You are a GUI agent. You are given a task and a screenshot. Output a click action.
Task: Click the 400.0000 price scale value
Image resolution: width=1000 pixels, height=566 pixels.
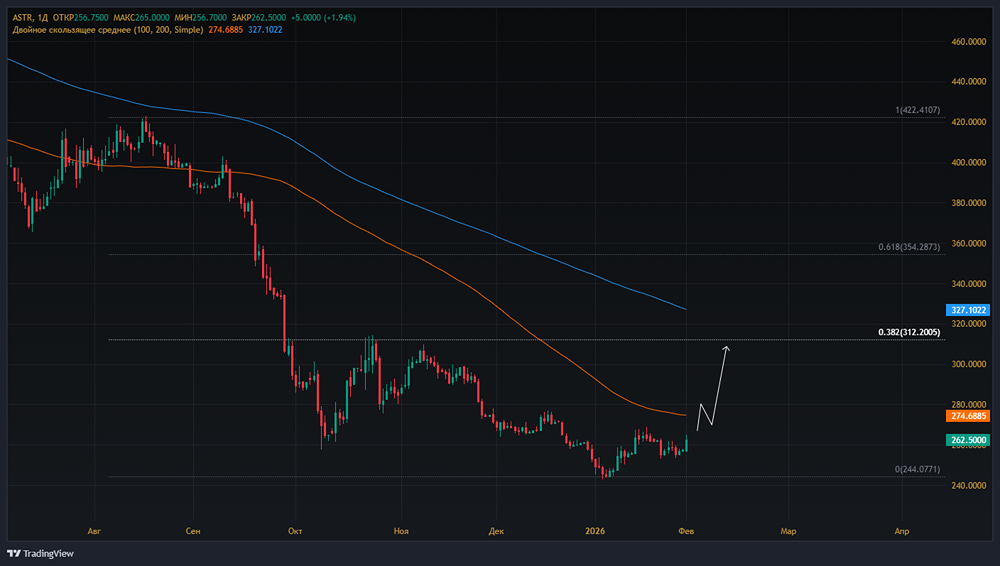click(968, 163)
